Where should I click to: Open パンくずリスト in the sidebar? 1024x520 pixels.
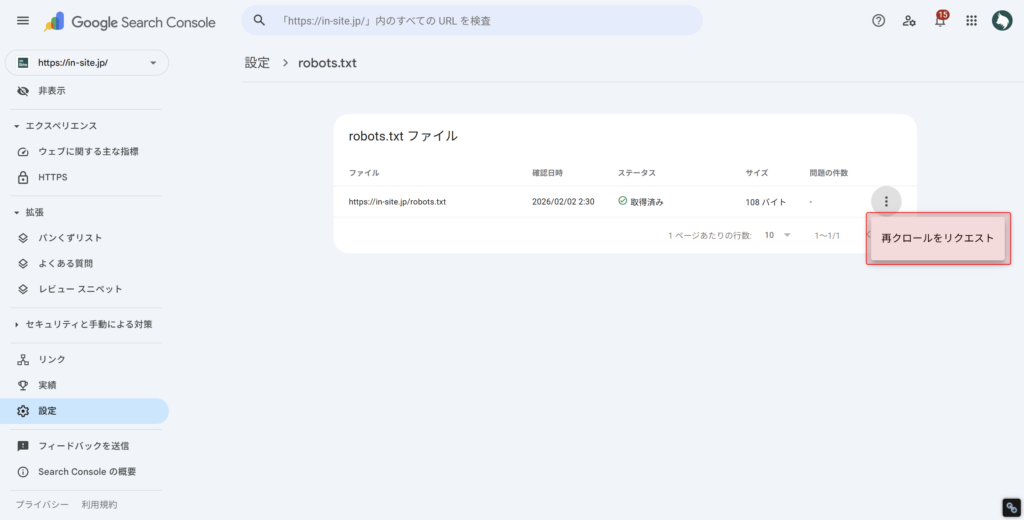tap(70, 238)
